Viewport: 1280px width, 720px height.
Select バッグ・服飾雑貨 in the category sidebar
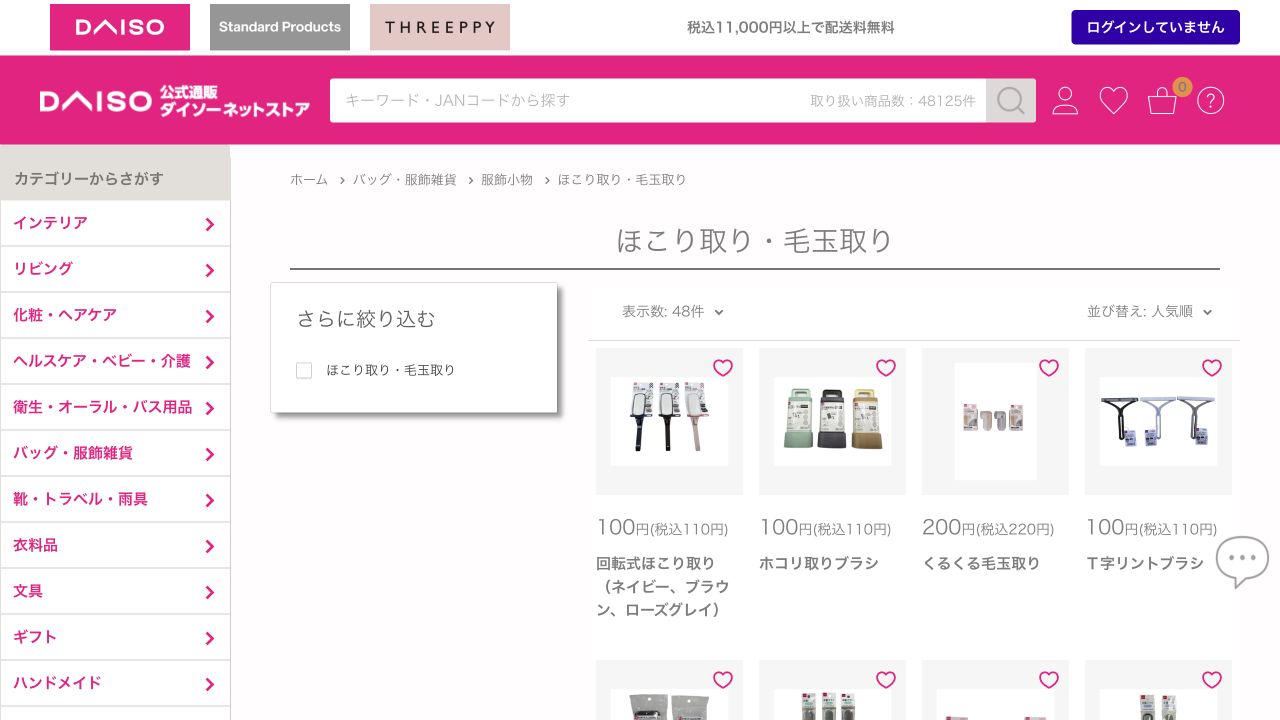pyautogui.click(x=115, y=453)
